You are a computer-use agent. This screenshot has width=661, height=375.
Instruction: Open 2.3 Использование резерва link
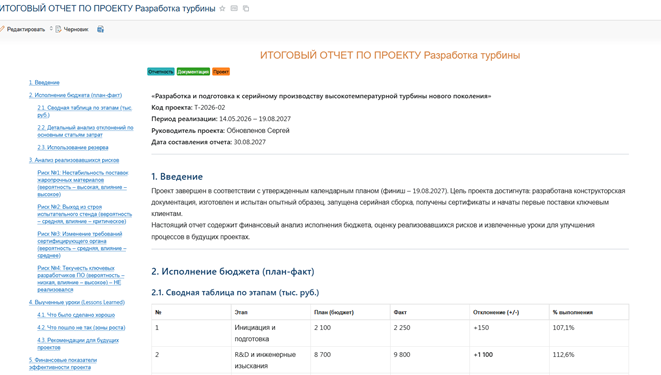click(x=73, y=147)
